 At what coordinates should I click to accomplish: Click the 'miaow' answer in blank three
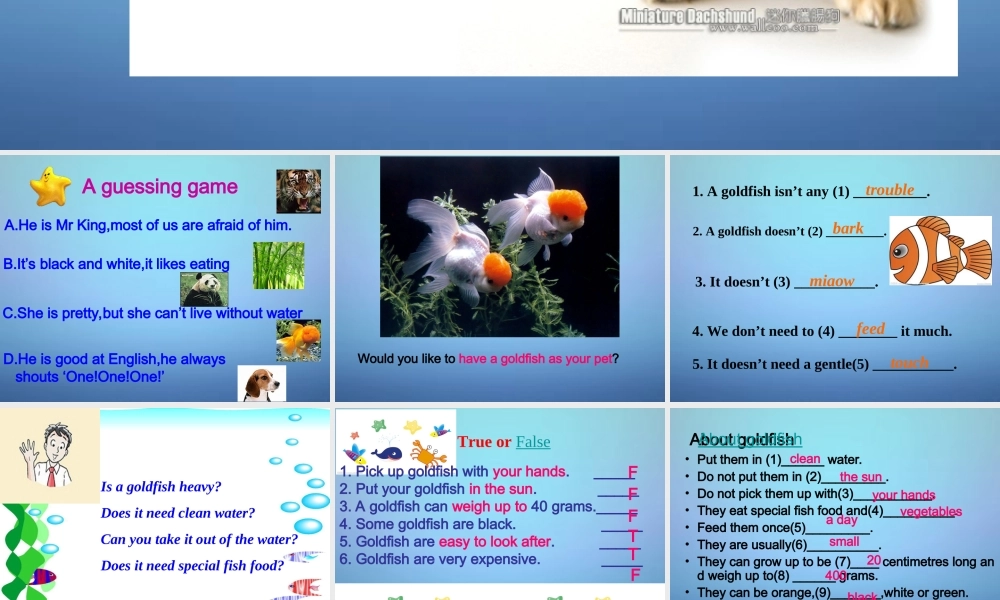(x=832, y=281)
